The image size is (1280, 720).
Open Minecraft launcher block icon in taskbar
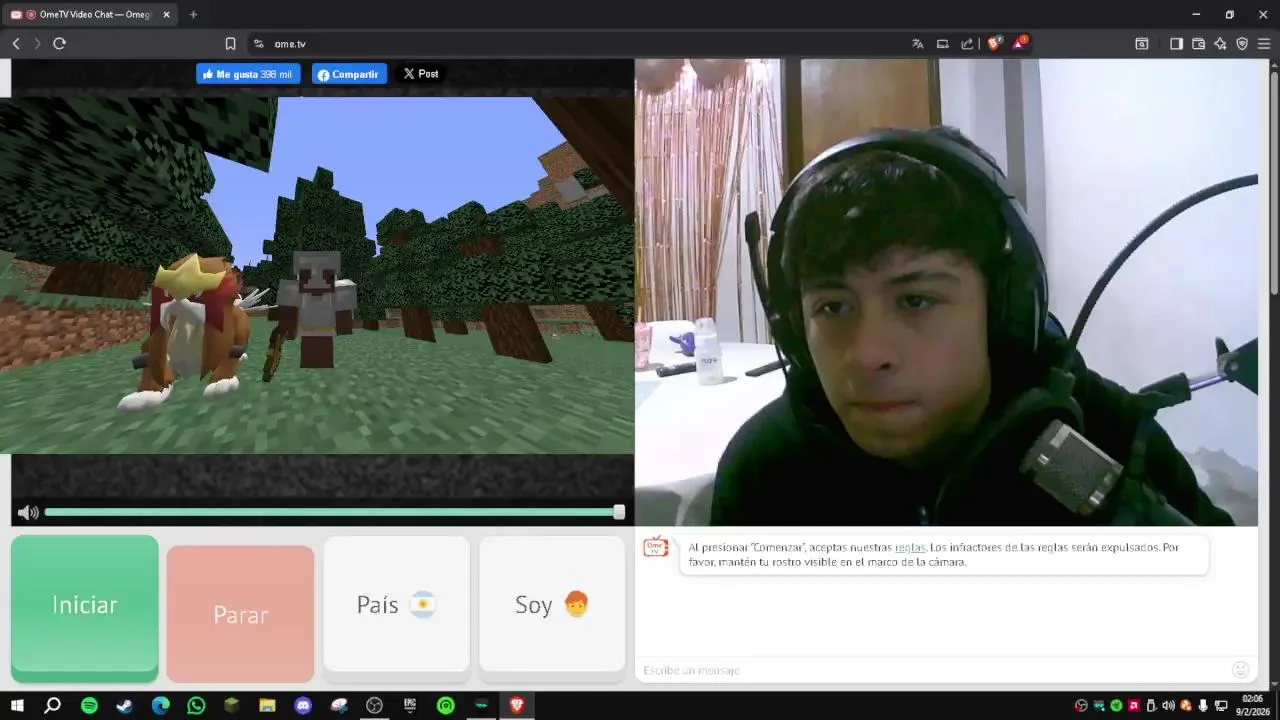pyautogui.click(x=232, y=706)
